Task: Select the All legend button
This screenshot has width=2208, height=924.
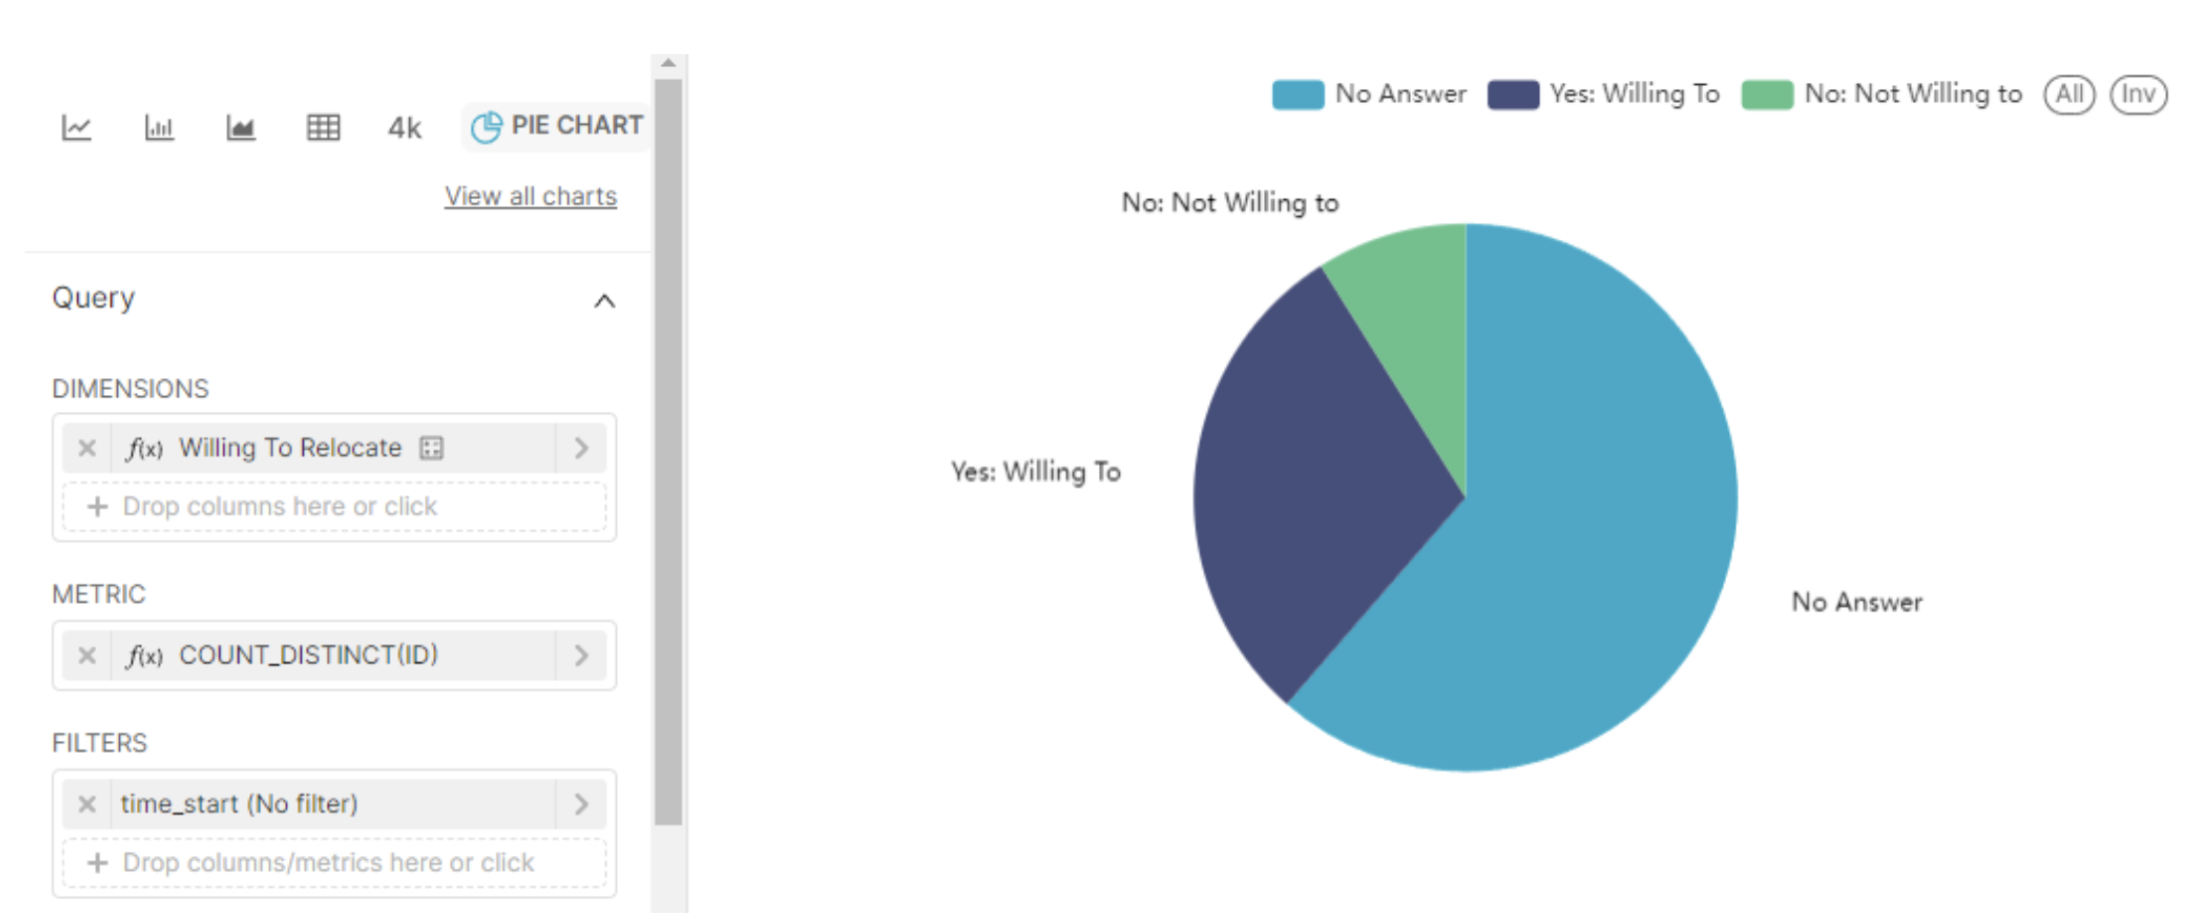Action: [2068, 93]
